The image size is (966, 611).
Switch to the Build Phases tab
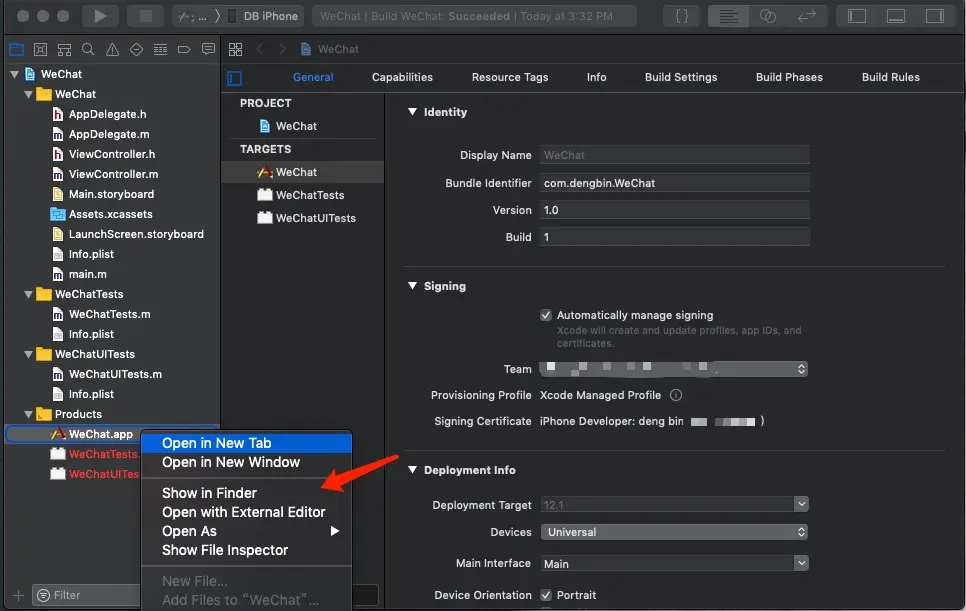click(x=789, y=77)
